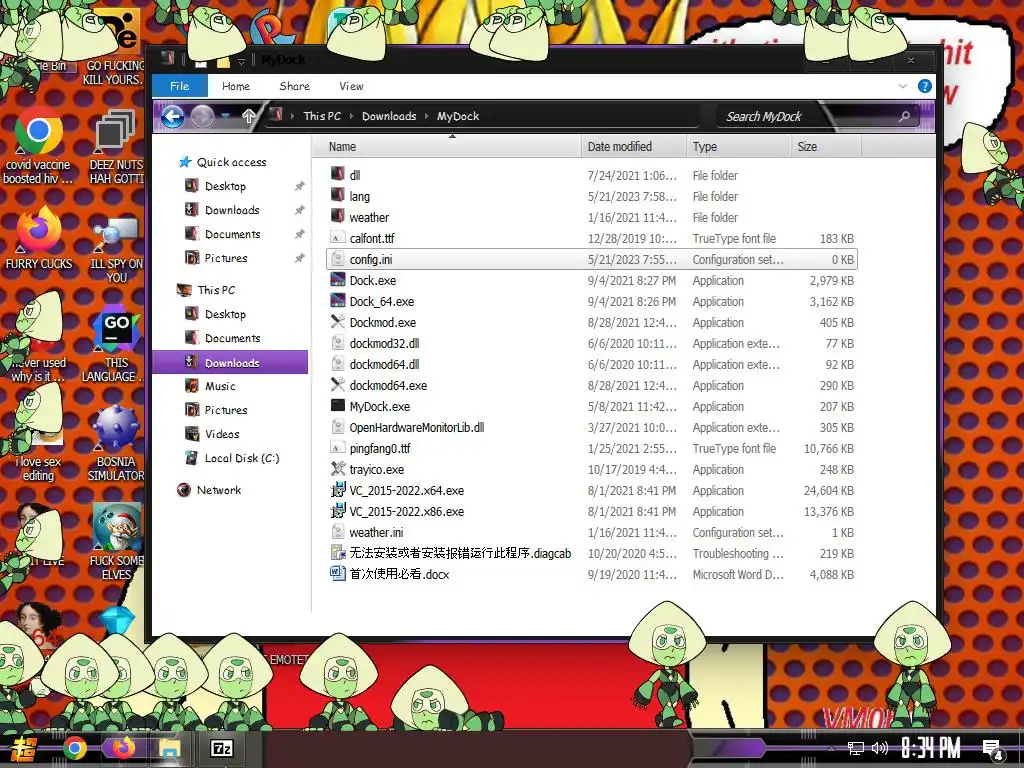Open recent locations dropdown arrow
Image resolution: width=1024 pixels, height=768 pixels.
[x=225, y=116]
